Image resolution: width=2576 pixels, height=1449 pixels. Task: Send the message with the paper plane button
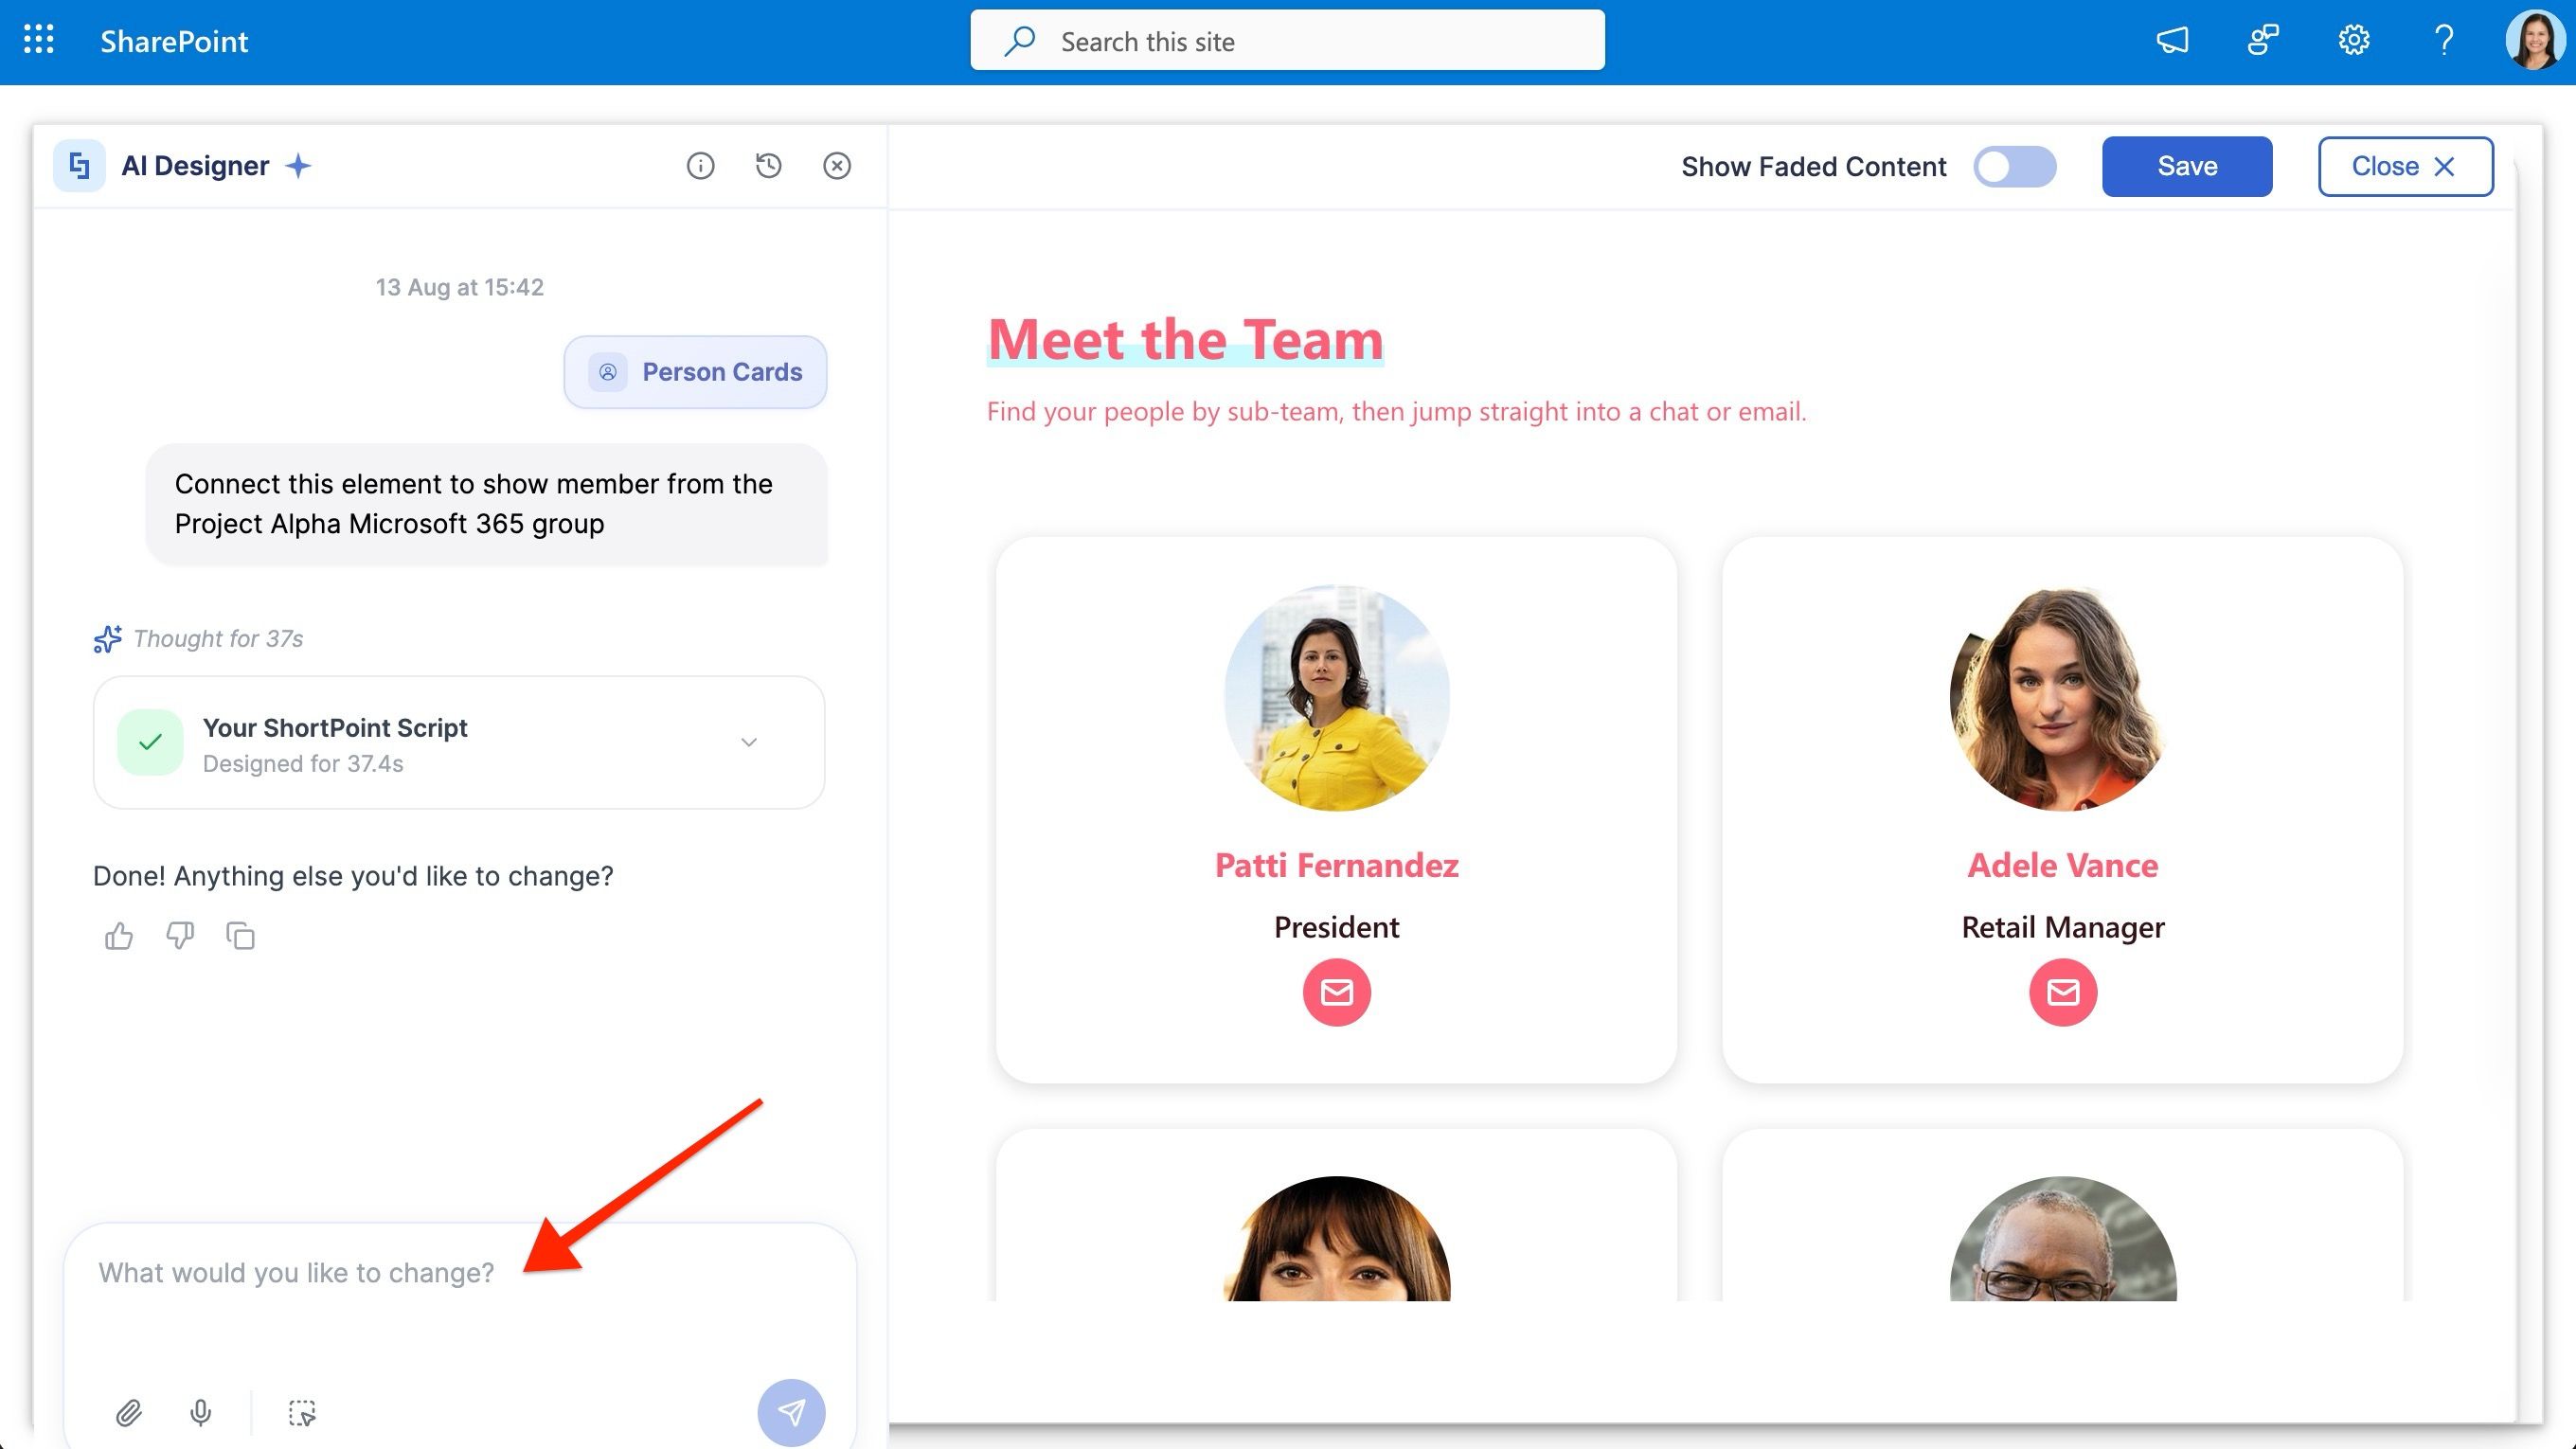tap(791, 1413)
